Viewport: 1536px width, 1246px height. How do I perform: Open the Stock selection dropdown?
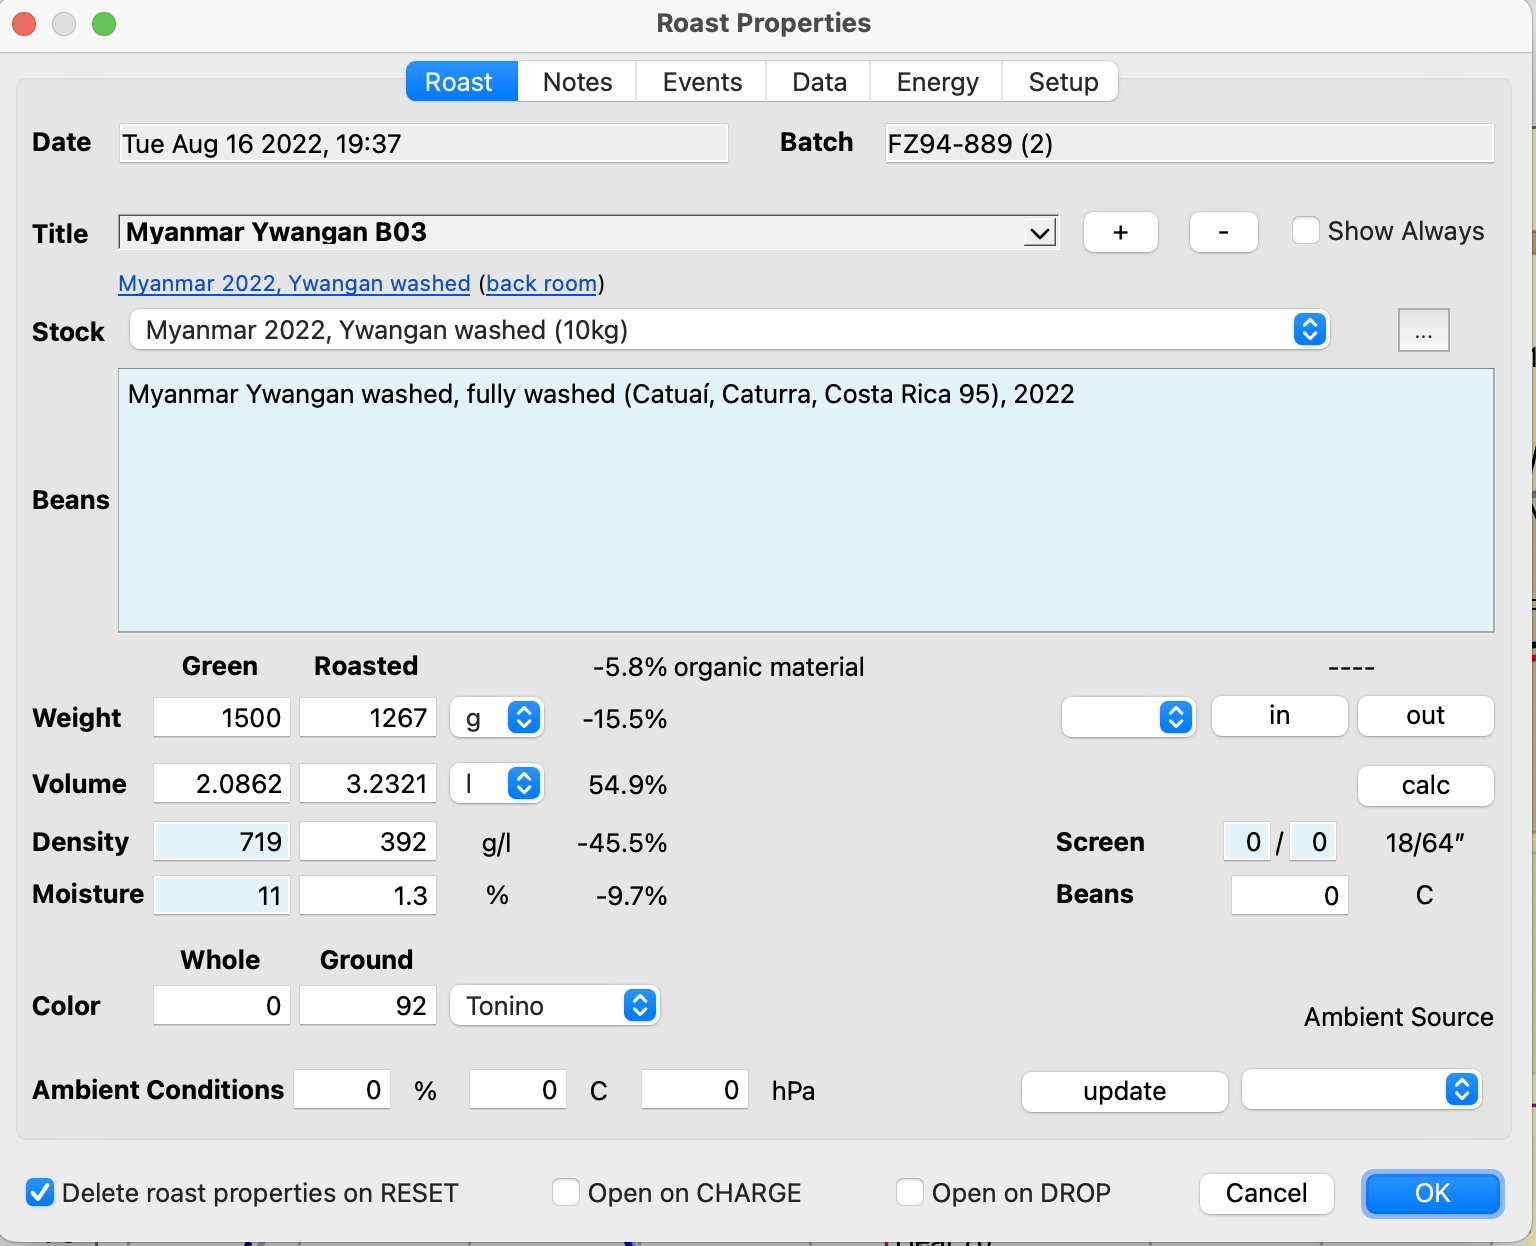click(1309, 329)
